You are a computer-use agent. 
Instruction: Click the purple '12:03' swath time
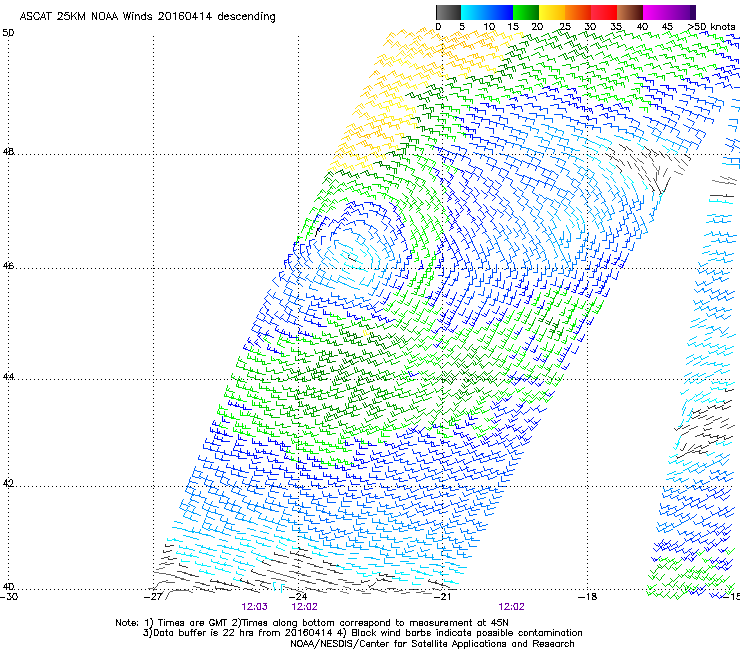tap(254, 607)
